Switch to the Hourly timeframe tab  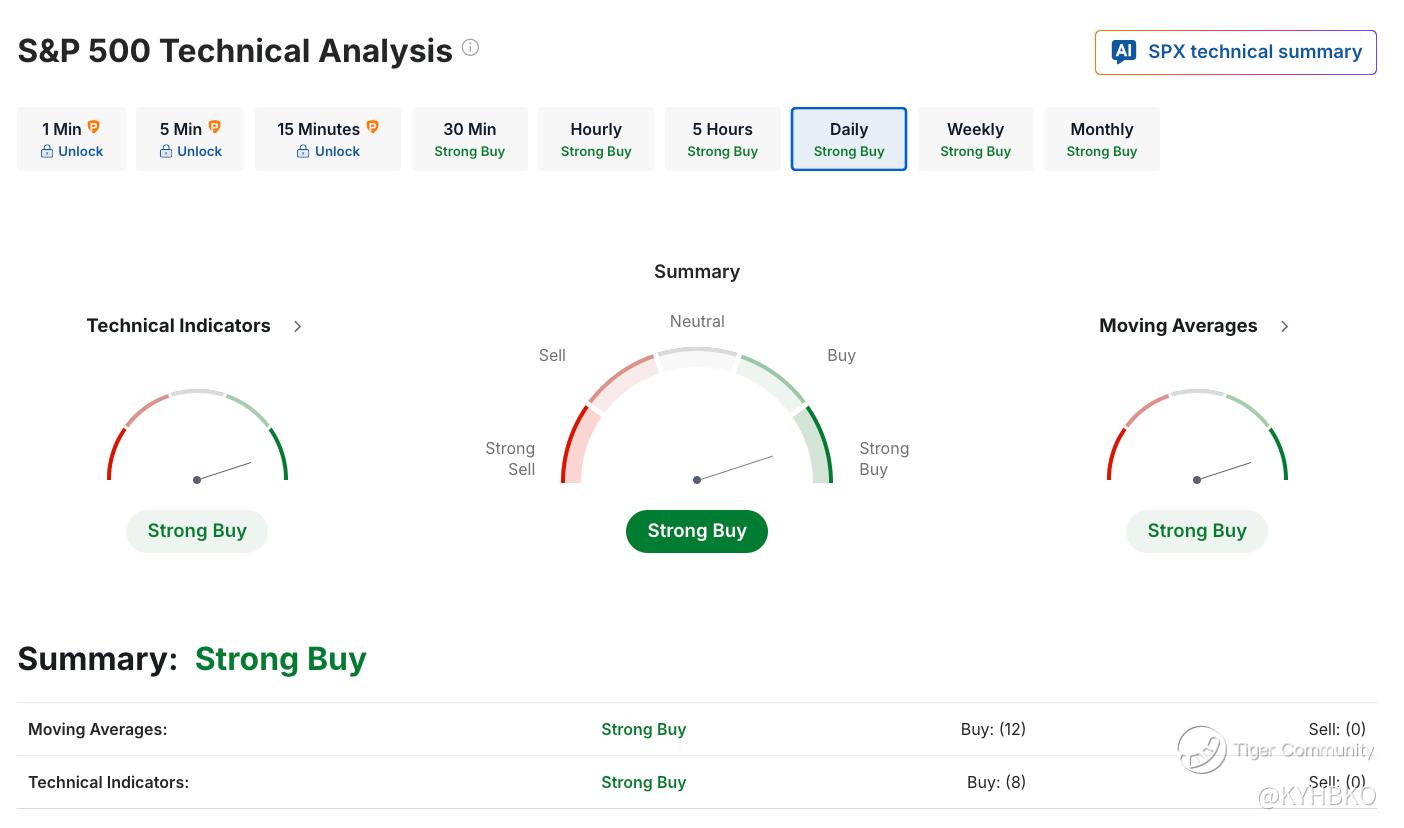[x=596, y=139]
